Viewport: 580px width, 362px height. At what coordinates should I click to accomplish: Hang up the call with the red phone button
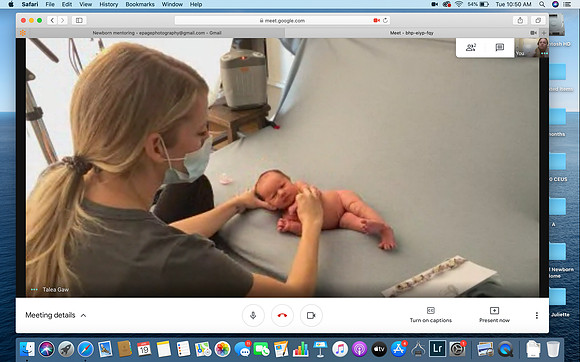pos(282,315)
